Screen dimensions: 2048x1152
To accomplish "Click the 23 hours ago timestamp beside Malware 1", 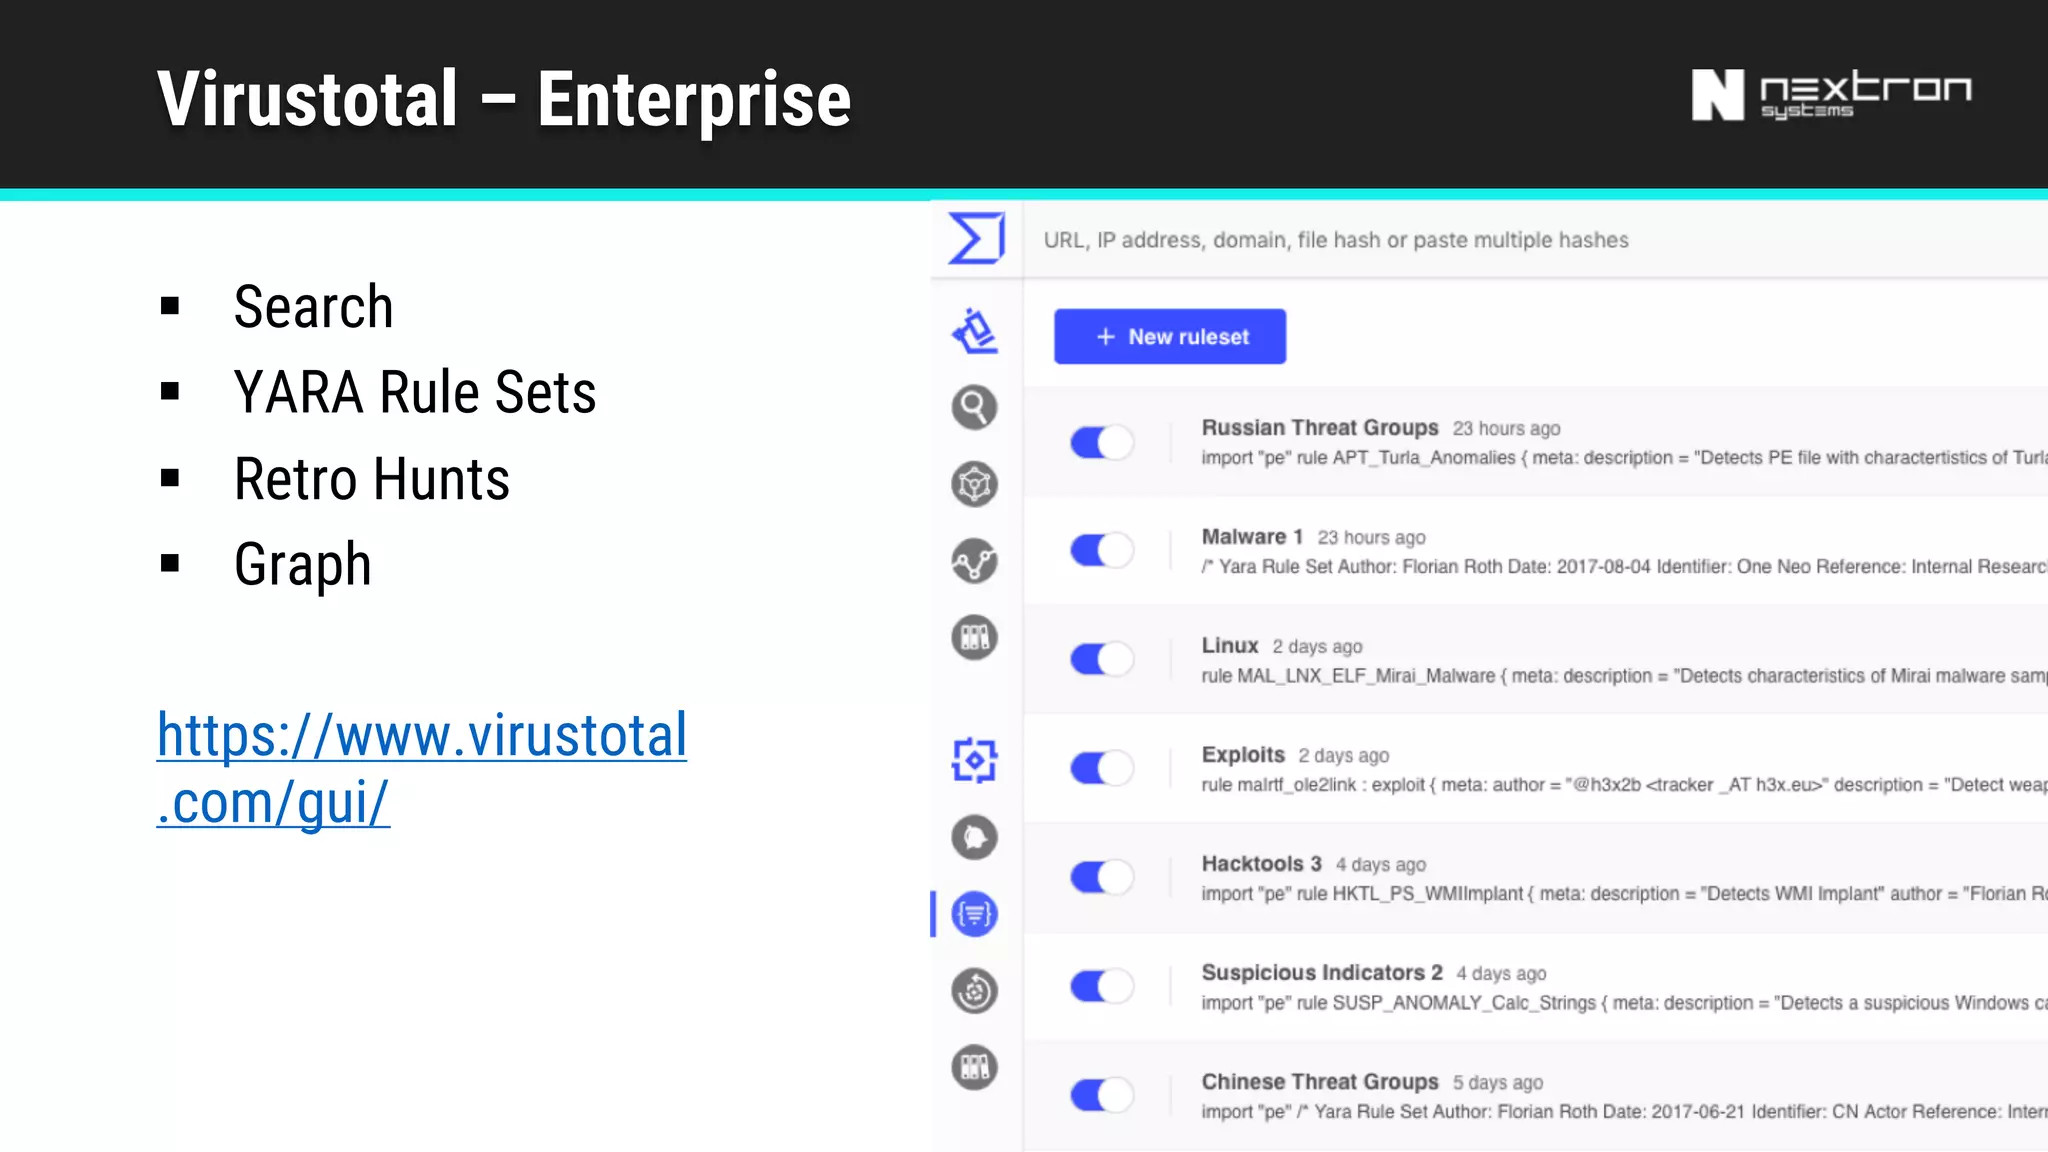I will click(x=1371, y=538).
